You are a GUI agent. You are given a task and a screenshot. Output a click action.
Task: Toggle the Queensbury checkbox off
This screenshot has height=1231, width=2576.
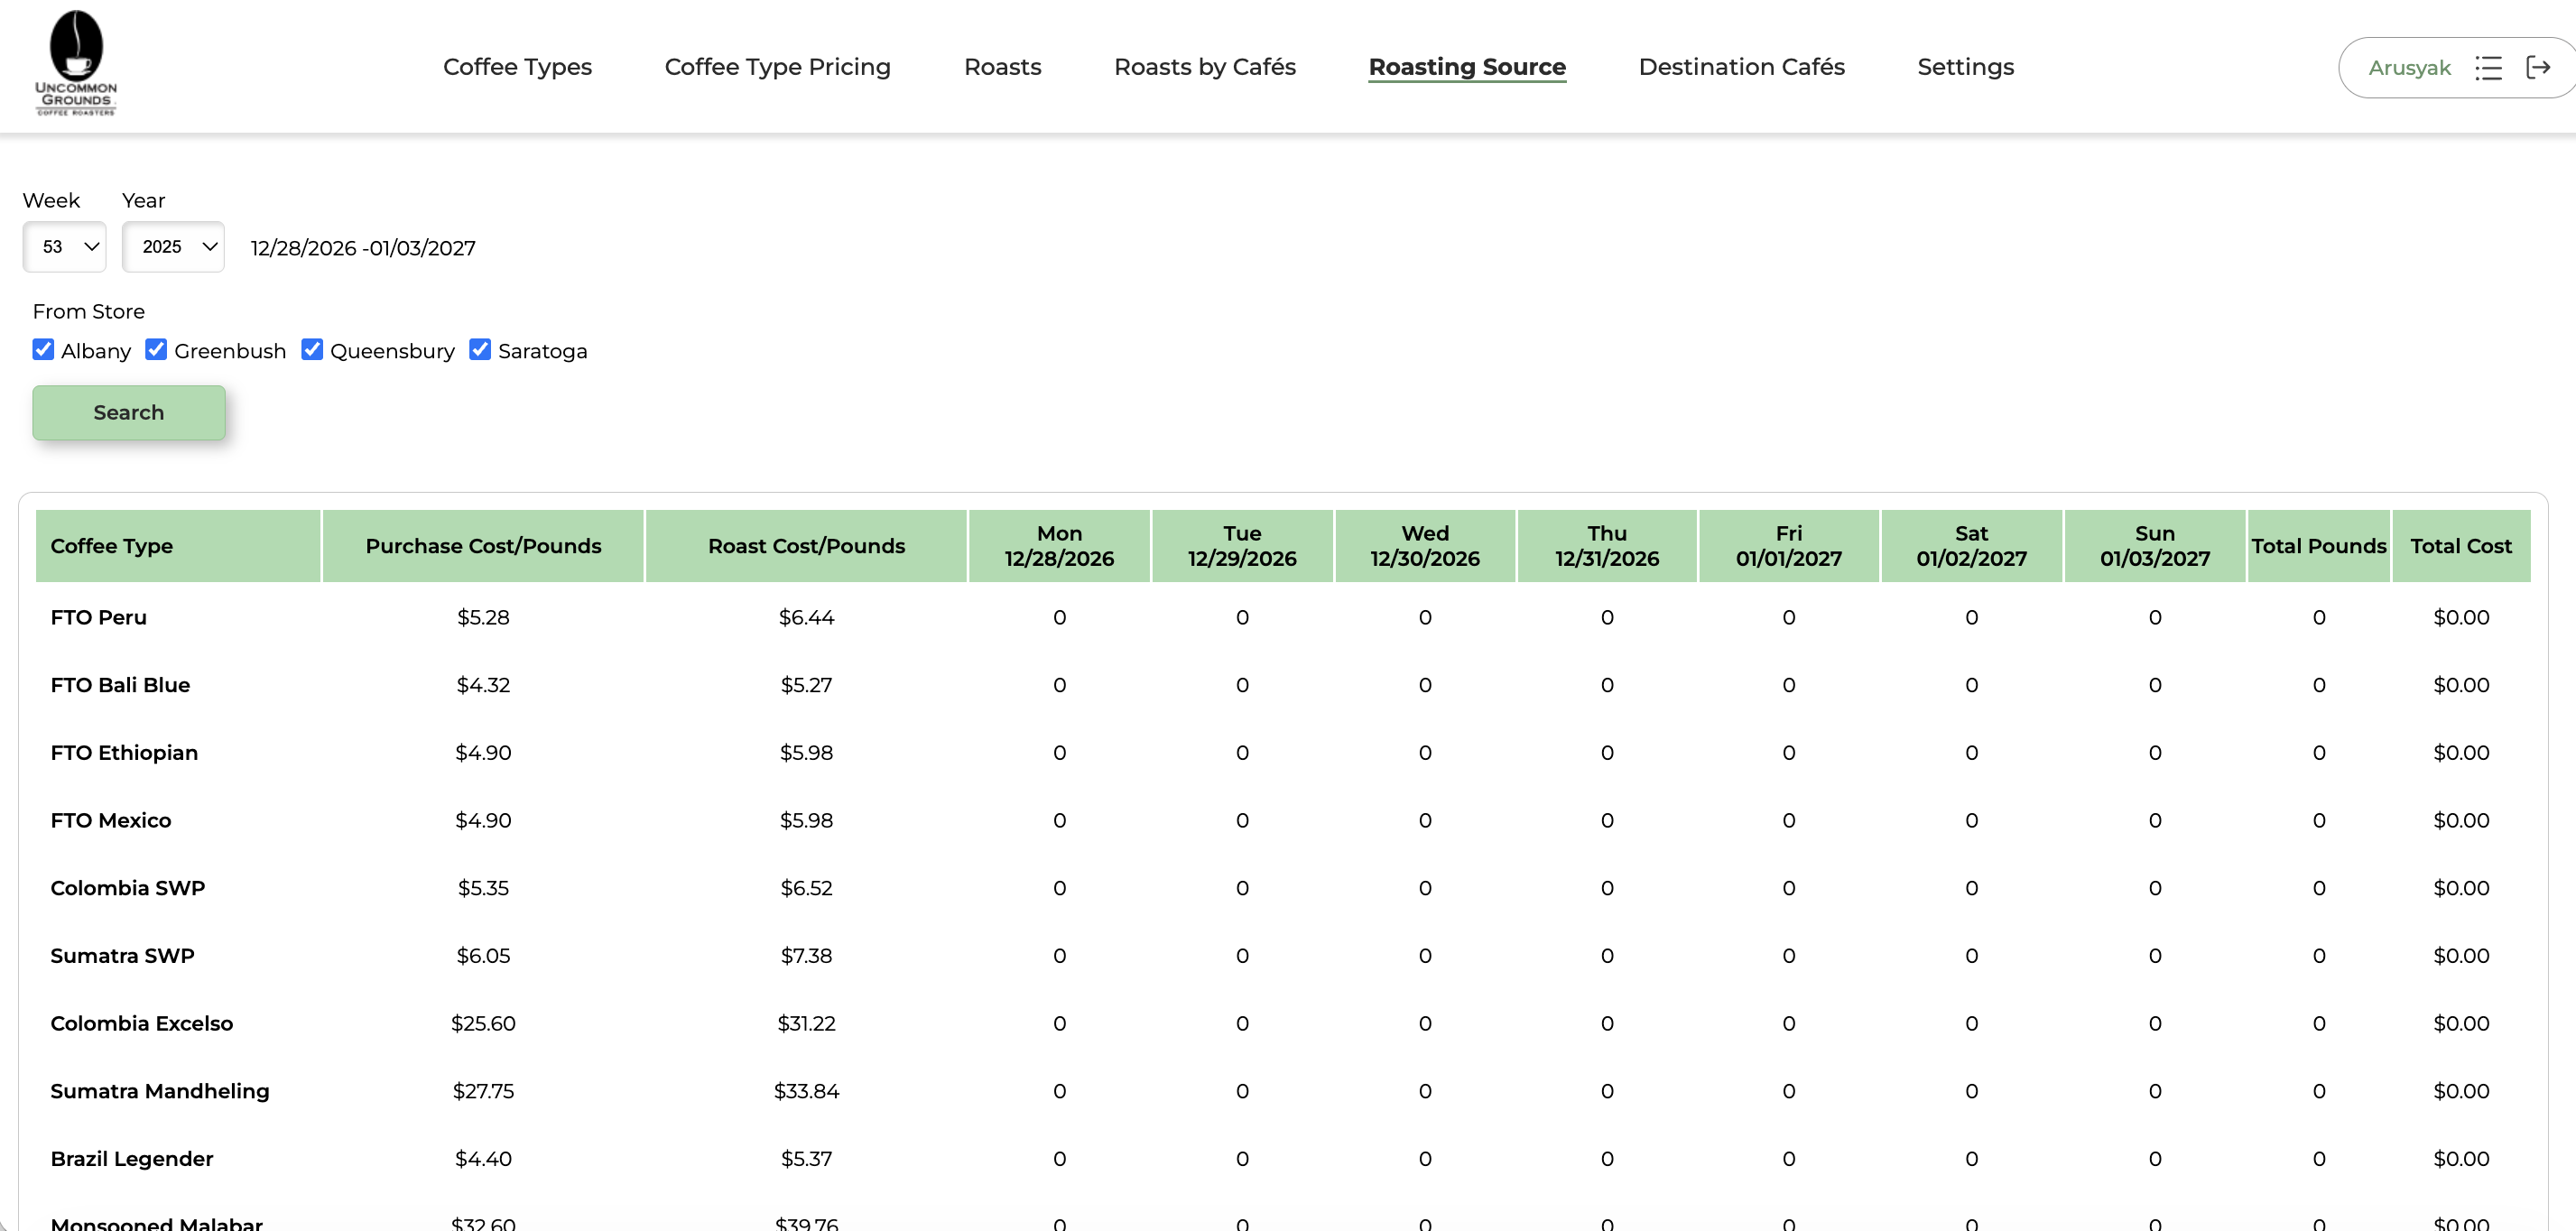pyautogui.click(x=312, y=349)
